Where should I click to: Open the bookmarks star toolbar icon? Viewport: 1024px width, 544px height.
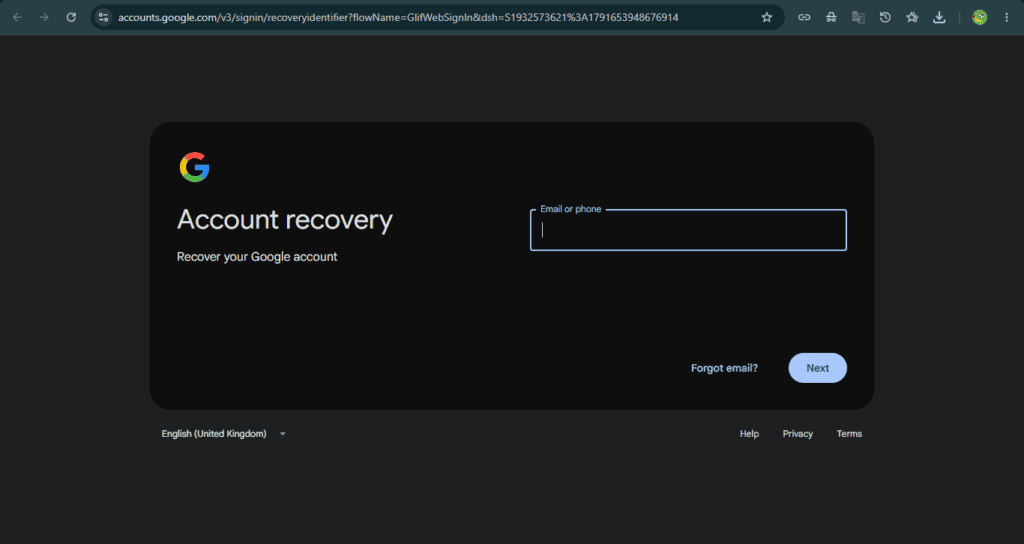912,18
